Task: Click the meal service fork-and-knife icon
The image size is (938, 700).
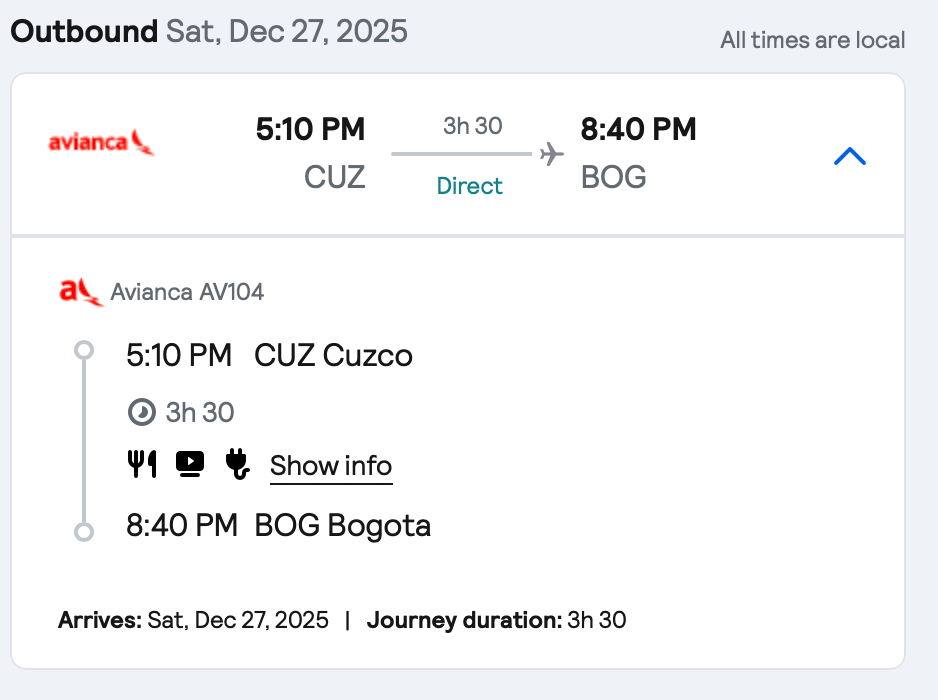Action: (142, 463)
